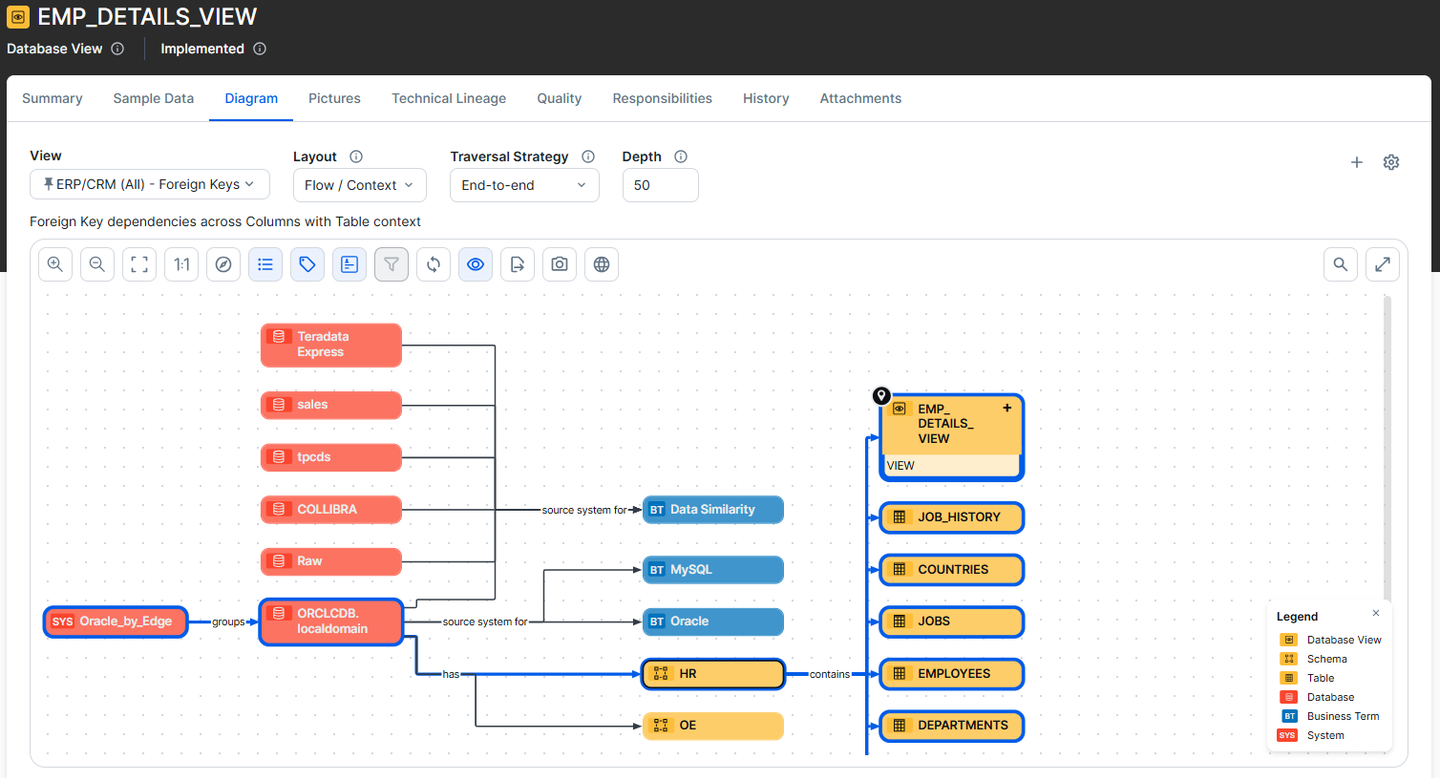Click info icon beside Traversal Strategy
Screen dimensions: 1440x778
pyautogui.click(x=588, y=157)
